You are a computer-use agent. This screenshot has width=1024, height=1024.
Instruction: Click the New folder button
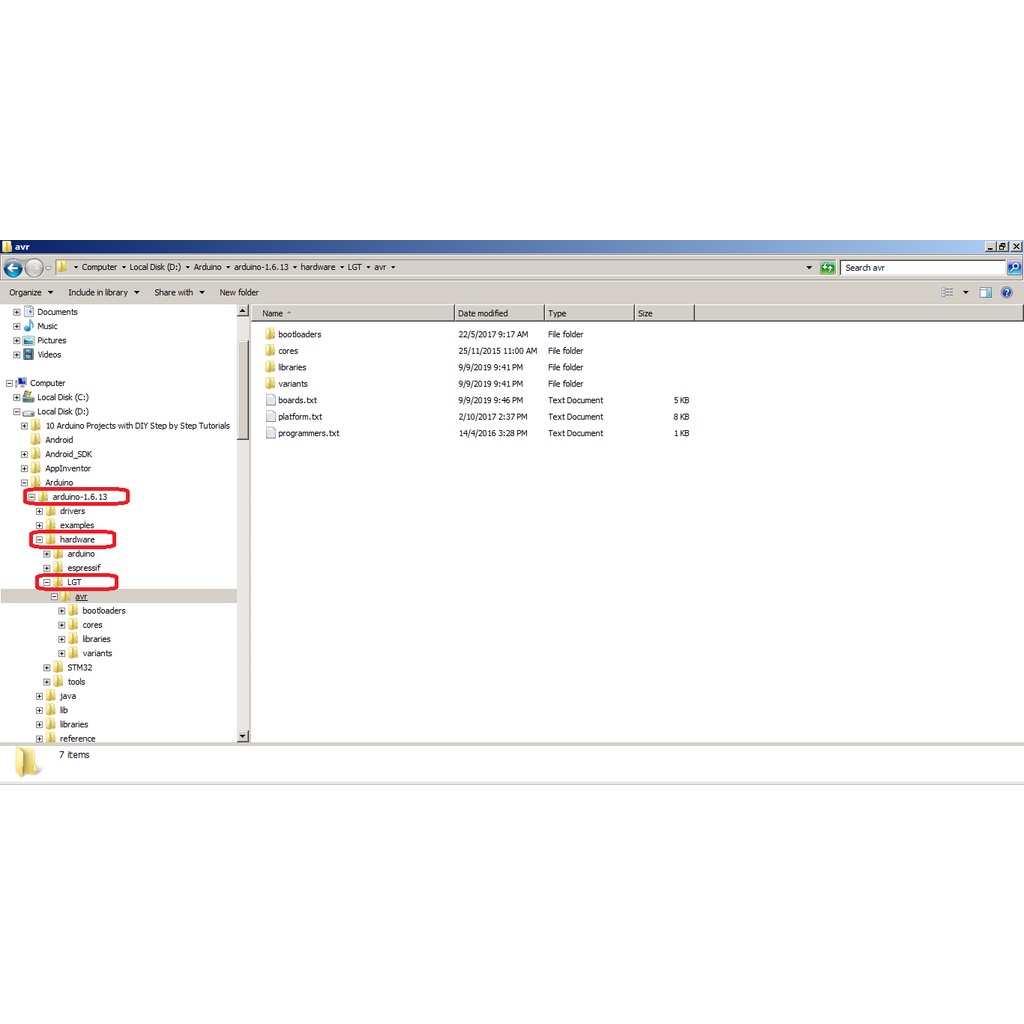click(x=239, y=293)
